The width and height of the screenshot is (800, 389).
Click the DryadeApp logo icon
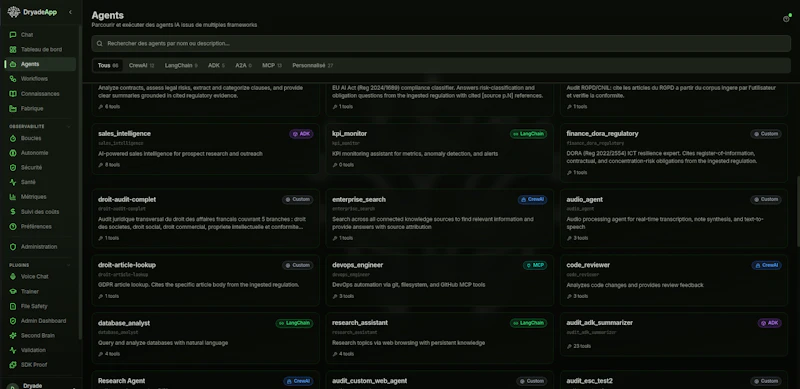[14, 12]
